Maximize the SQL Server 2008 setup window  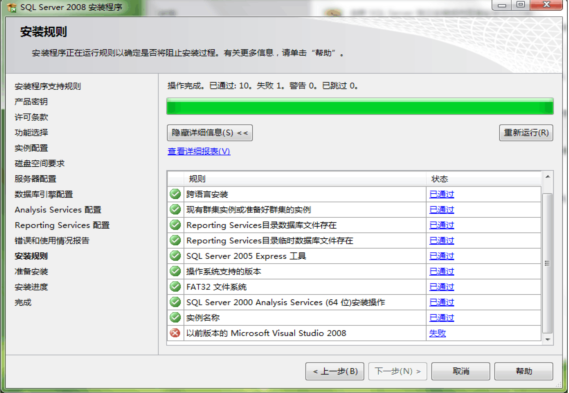(521, 5)
